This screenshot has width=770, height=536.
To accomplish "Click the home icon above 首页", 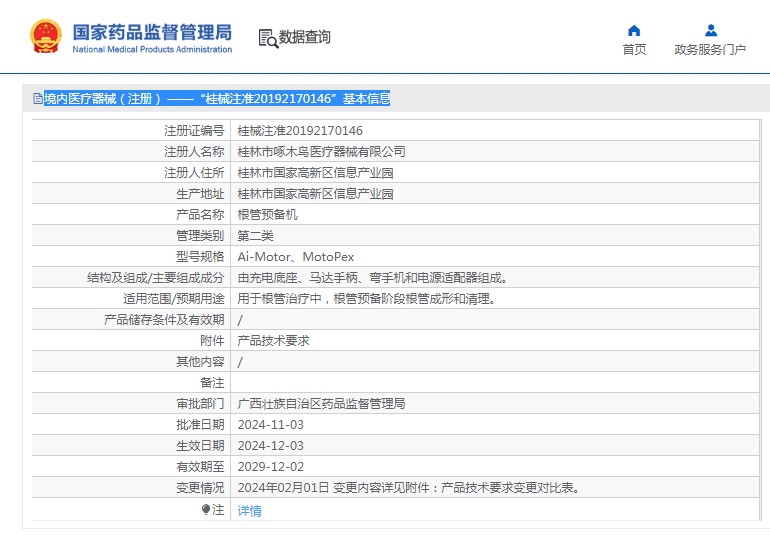I will 634,31.
